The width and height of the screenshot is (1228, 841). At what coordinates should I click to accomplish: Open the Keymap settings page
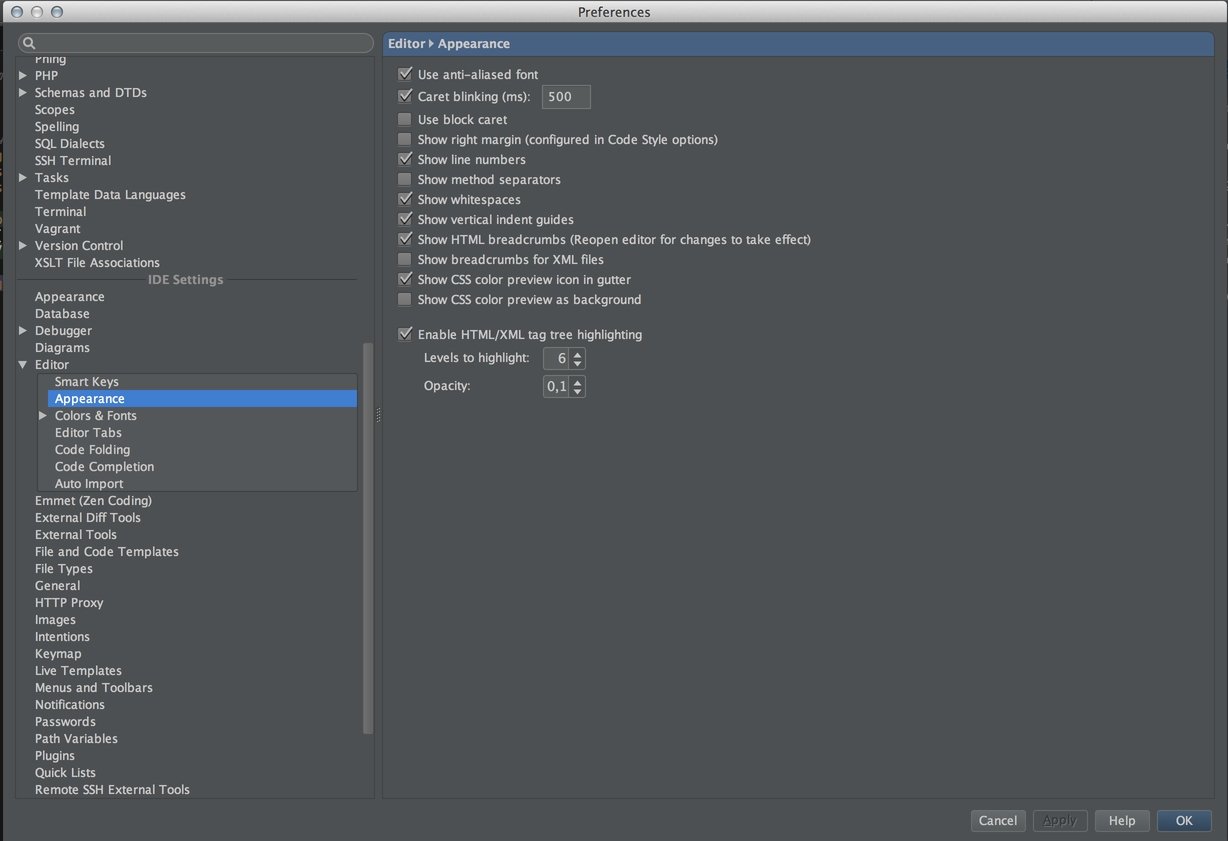(58, 654)
